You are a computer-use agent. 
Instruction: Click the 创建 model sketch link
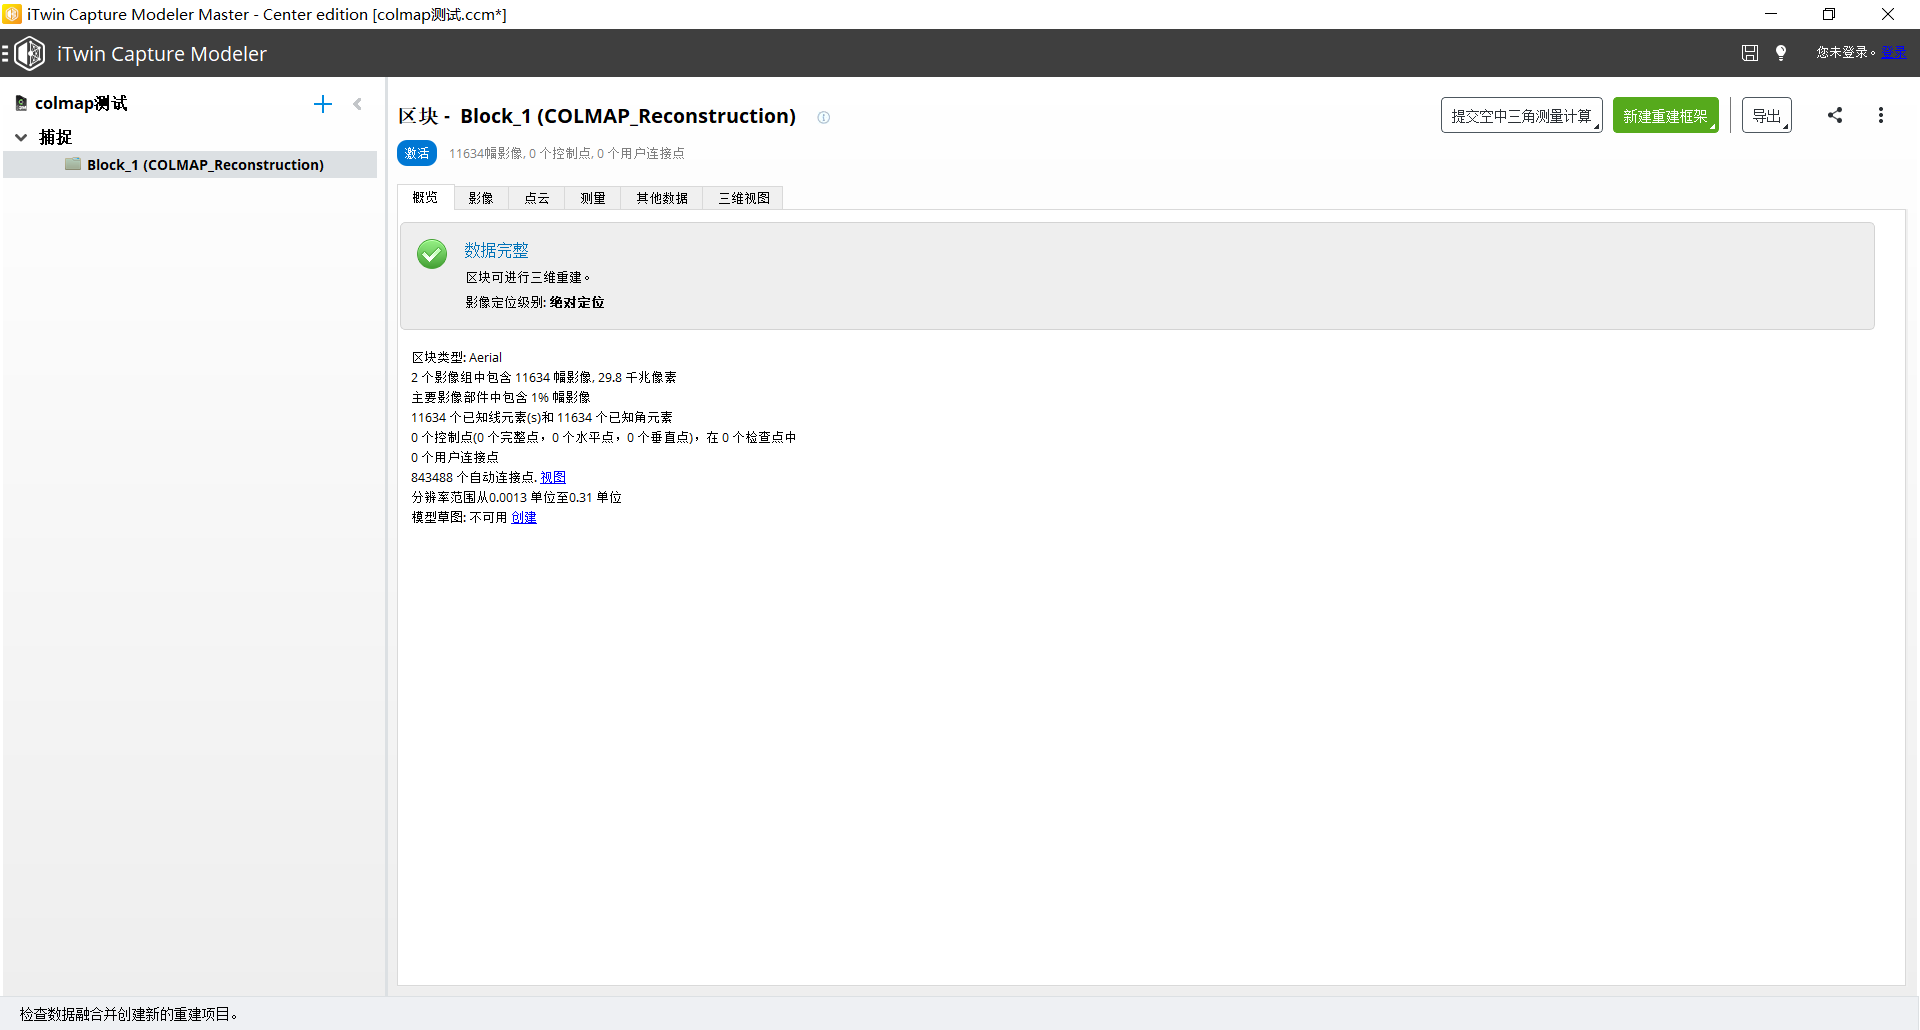tap(524, 517)
